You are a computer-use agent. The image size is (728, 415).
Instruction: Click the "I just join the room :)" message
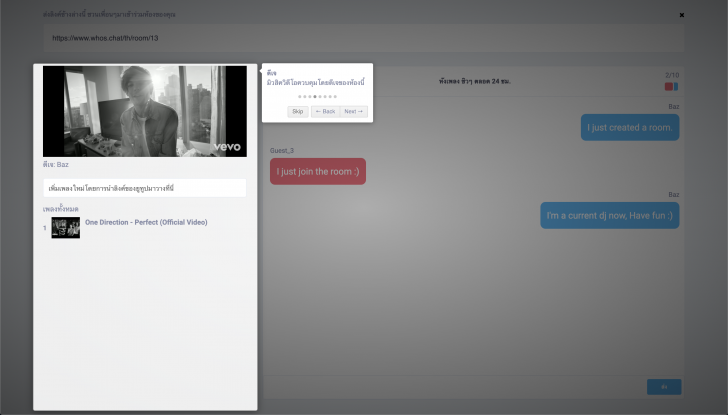click(318, 171)
